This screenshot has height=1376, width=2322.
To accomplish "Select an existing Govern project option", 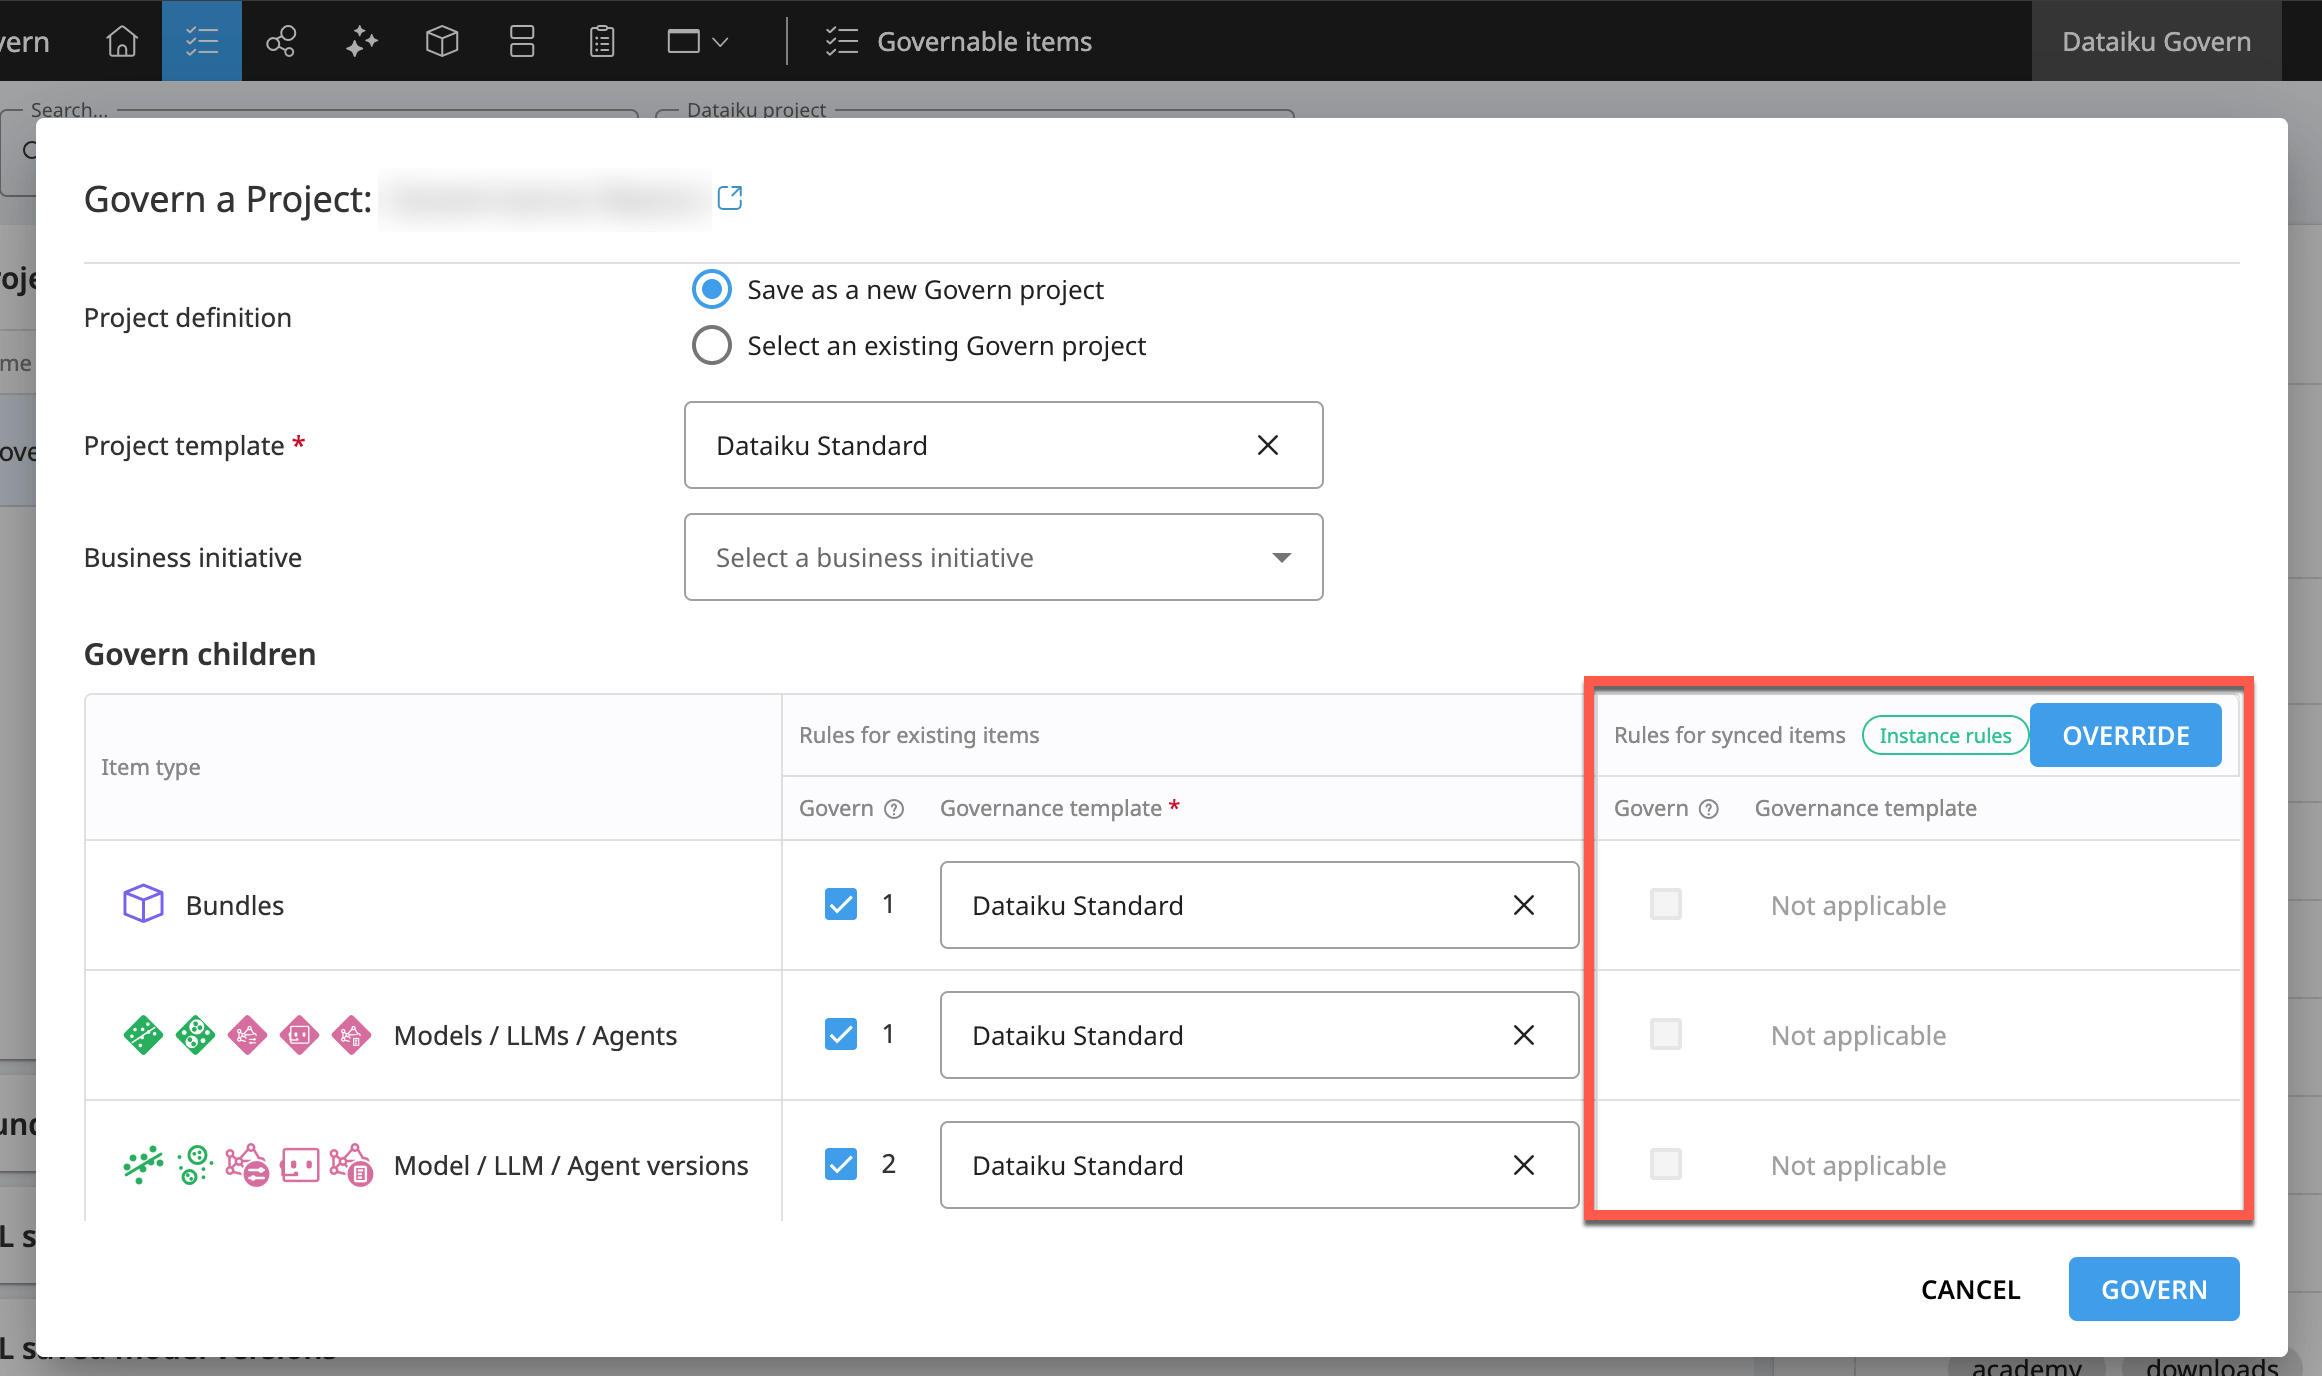I will 712,346.
